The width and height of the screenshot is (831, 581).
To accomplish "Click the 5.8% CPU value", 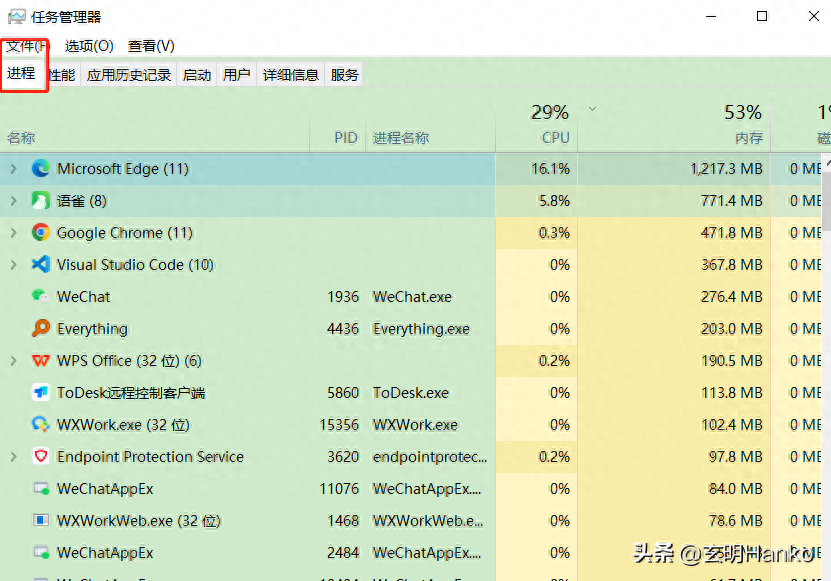I will (x=554, y=201).
